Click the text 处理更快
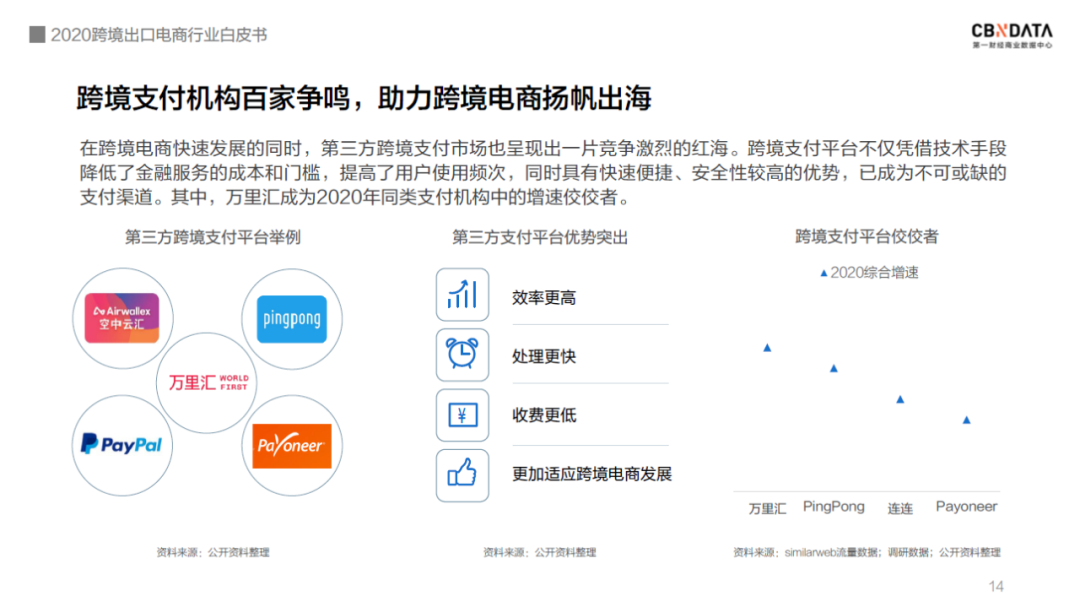This screenshot has width=1080, height=607. click(x=544, y=356)
